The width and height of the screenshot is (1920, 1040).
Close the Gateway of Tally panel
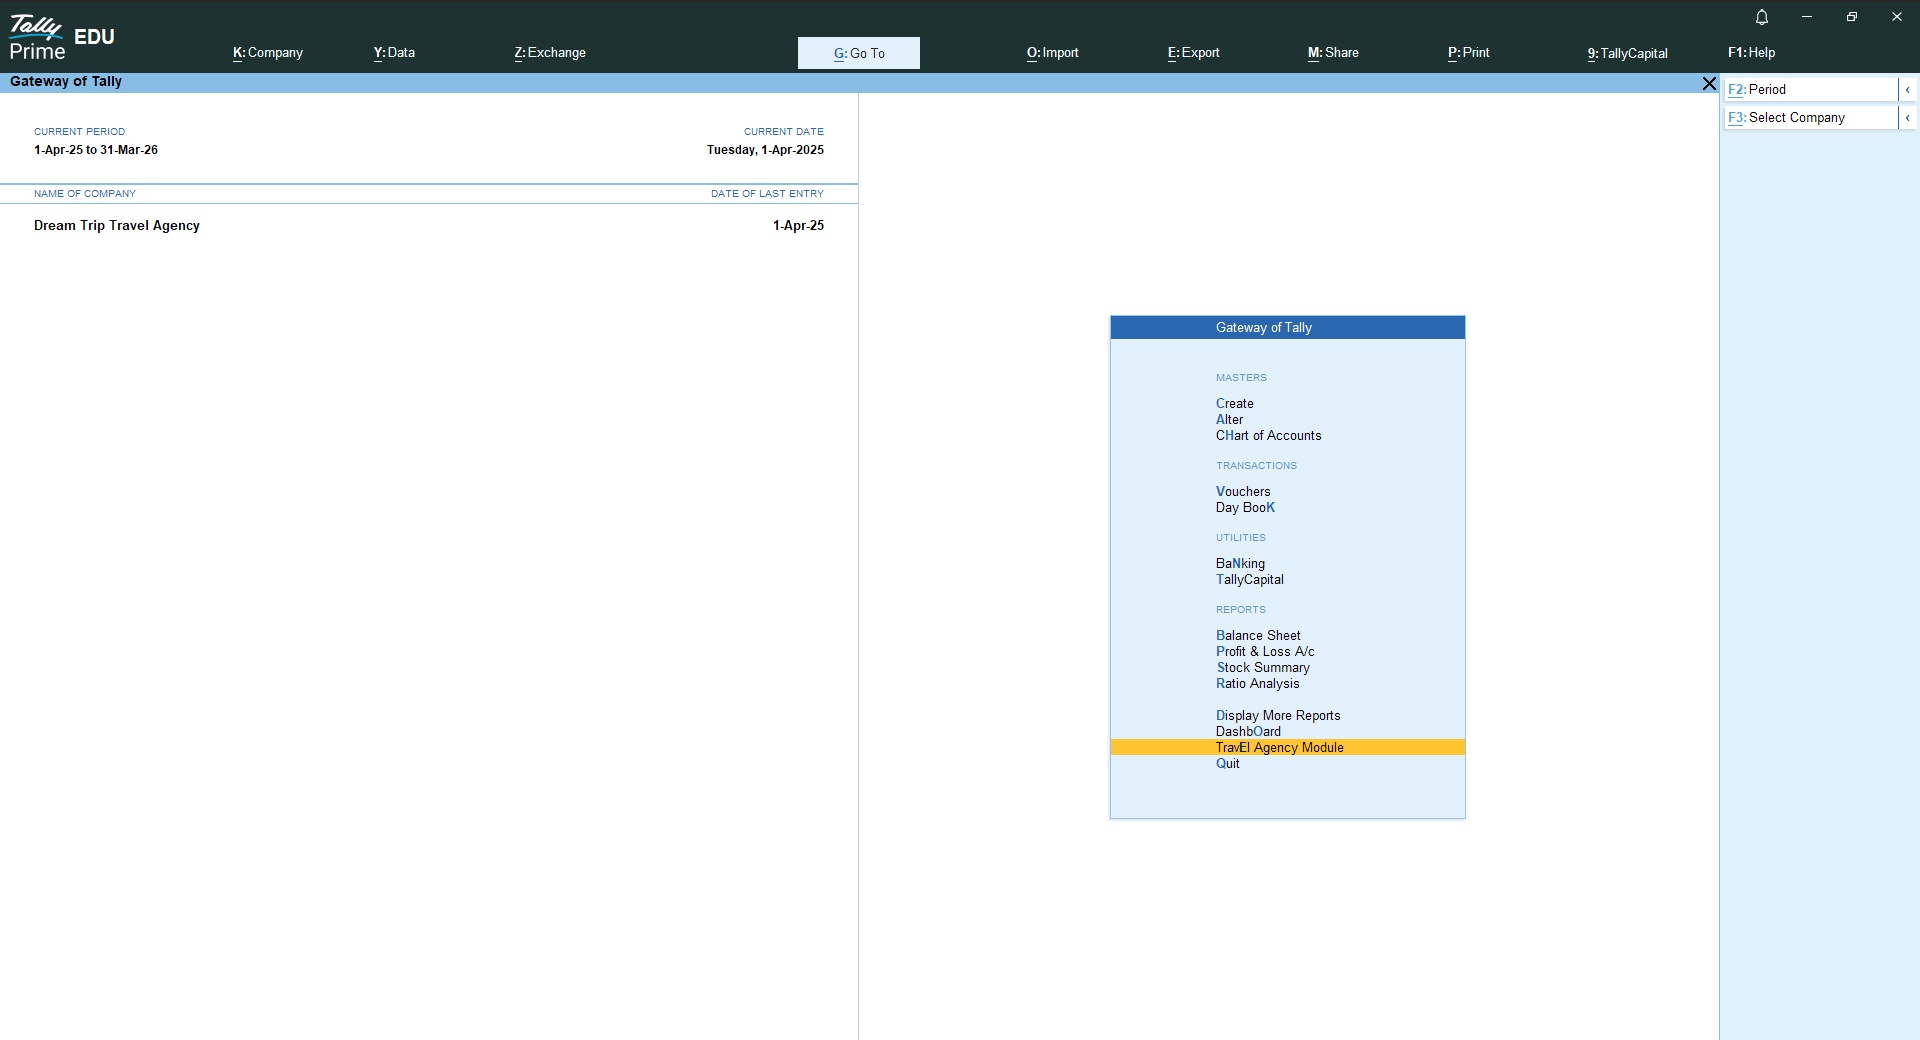point(1709,84)
